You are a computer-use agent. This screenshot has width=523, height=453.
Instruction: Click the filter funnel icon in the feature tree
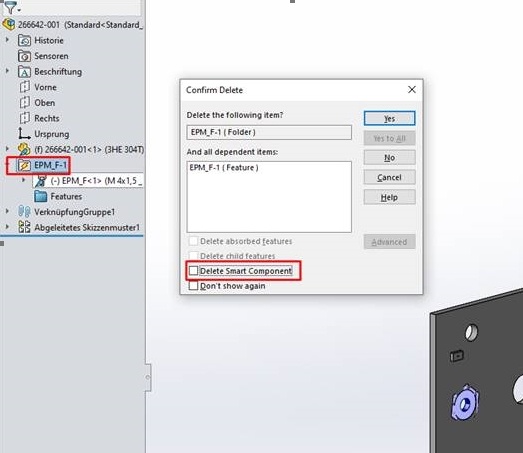point(10,7)
